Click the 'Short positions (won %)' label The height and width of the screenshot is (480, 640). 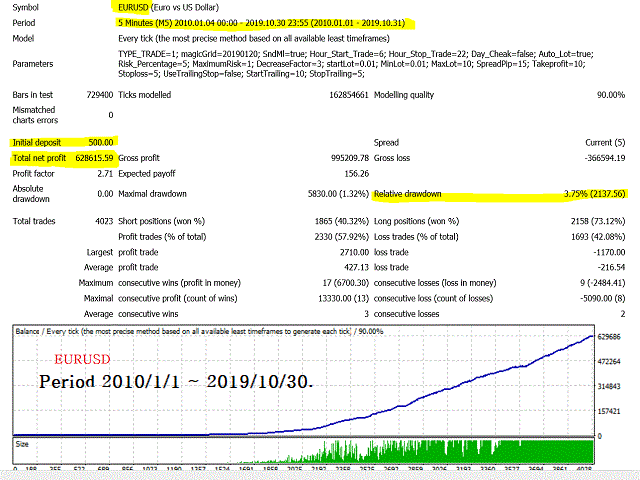[161, 221]
